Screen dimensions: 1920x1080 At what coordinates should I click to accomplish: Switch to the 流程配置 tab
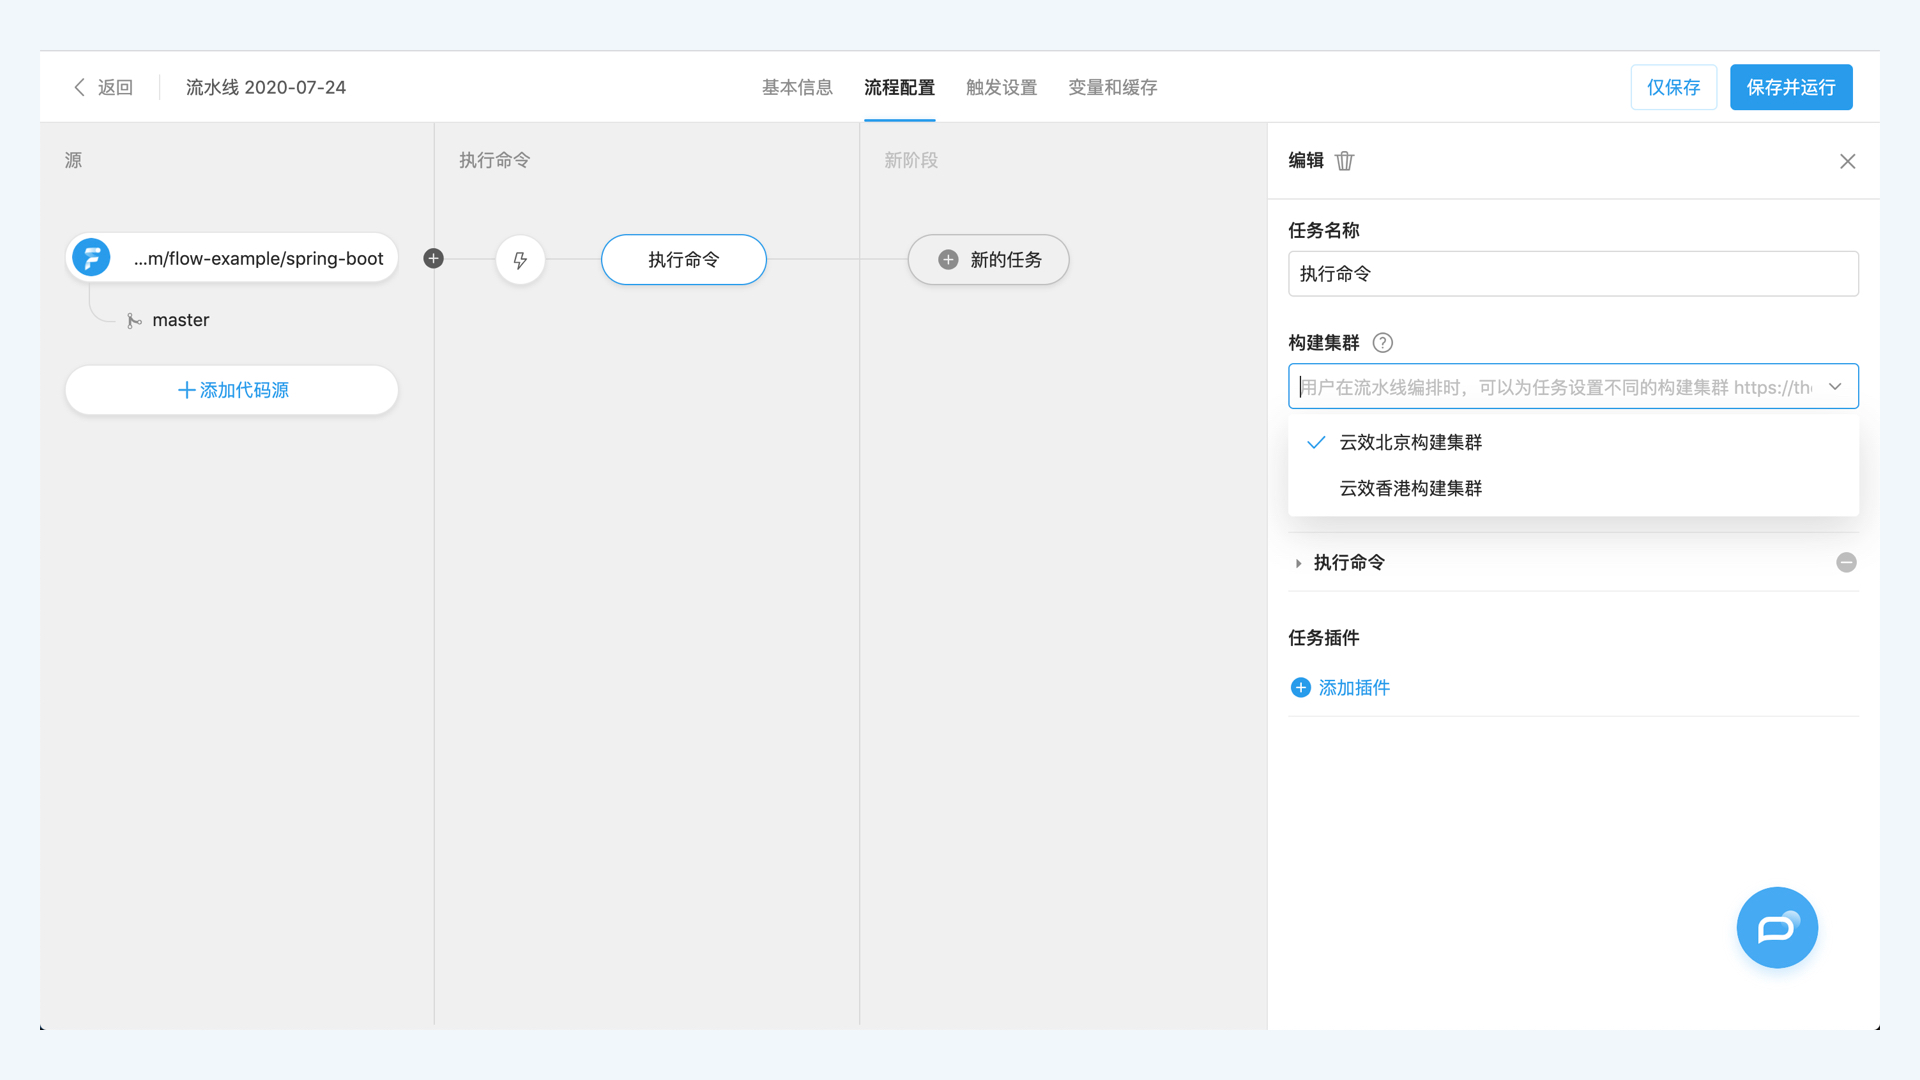click(x=899, y=87)
